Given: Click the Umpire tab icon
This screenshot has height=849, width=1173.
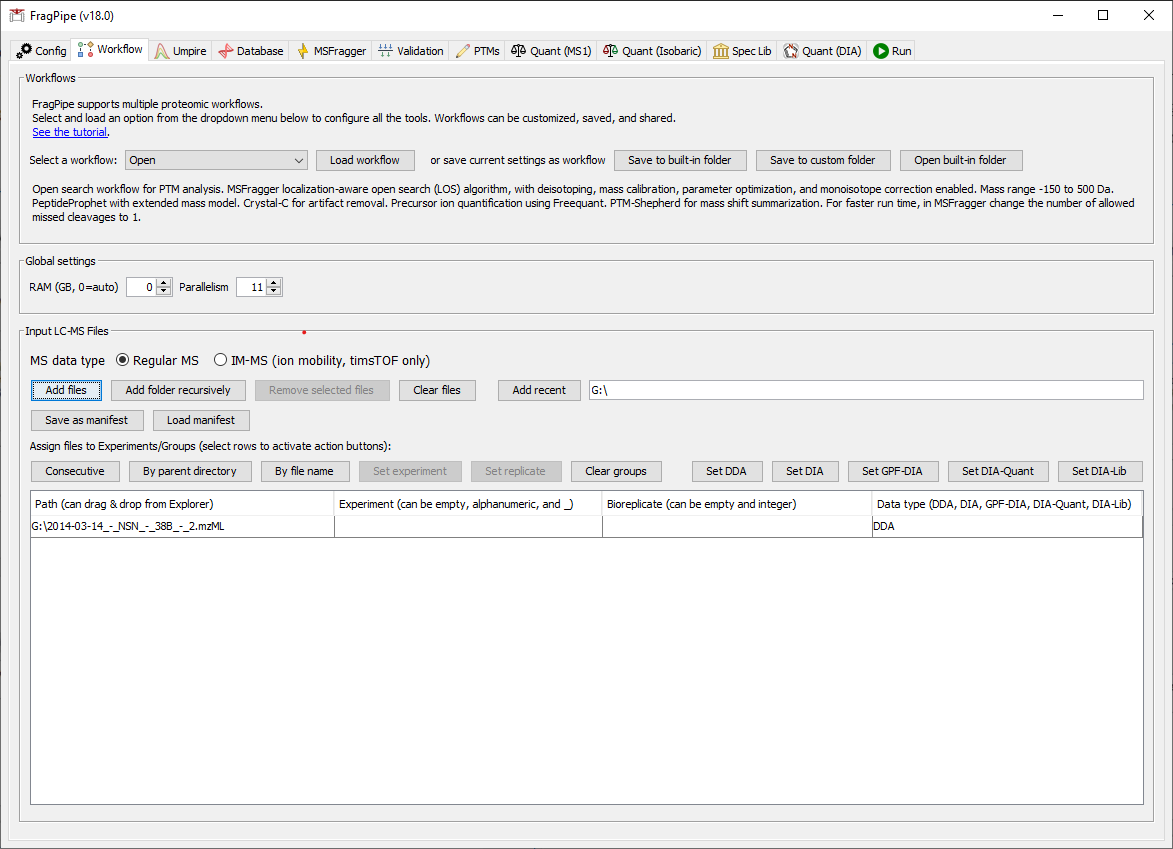Looking at the screenshot, I should [162, 51].
